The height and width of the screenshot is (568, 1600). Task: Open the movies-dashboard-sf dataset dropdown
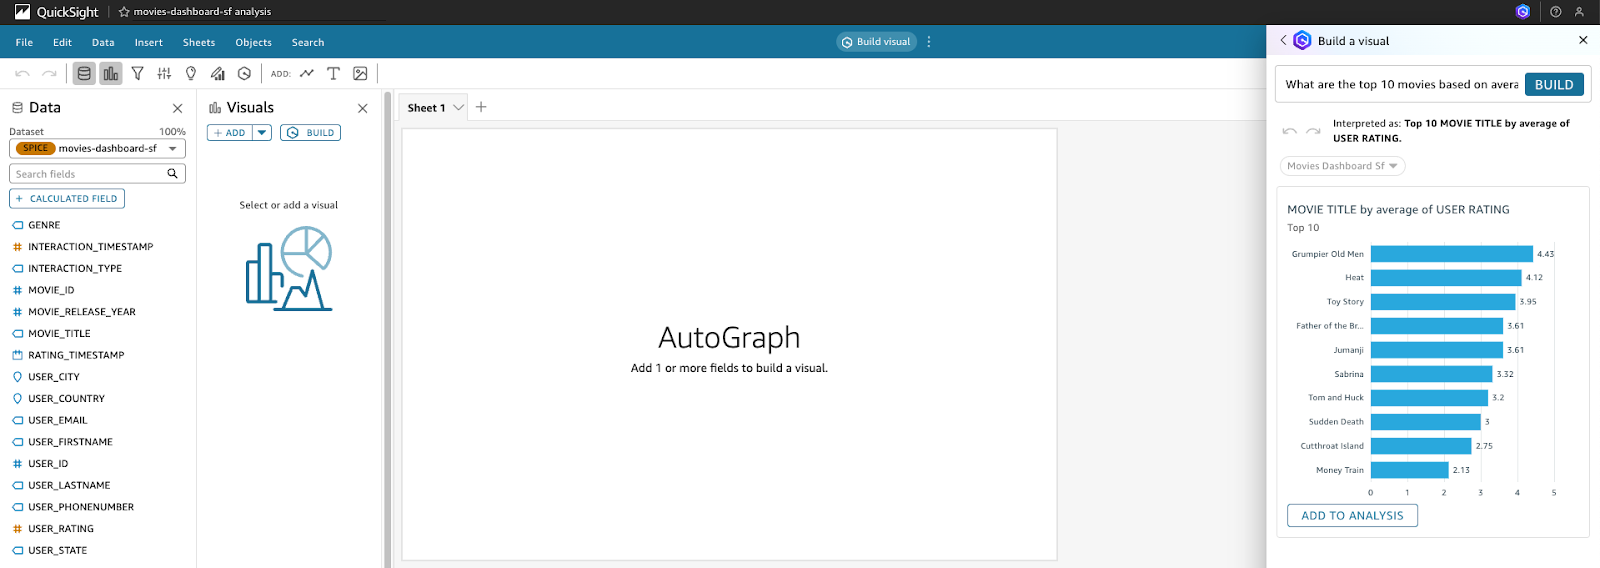(x=97, y=148)
